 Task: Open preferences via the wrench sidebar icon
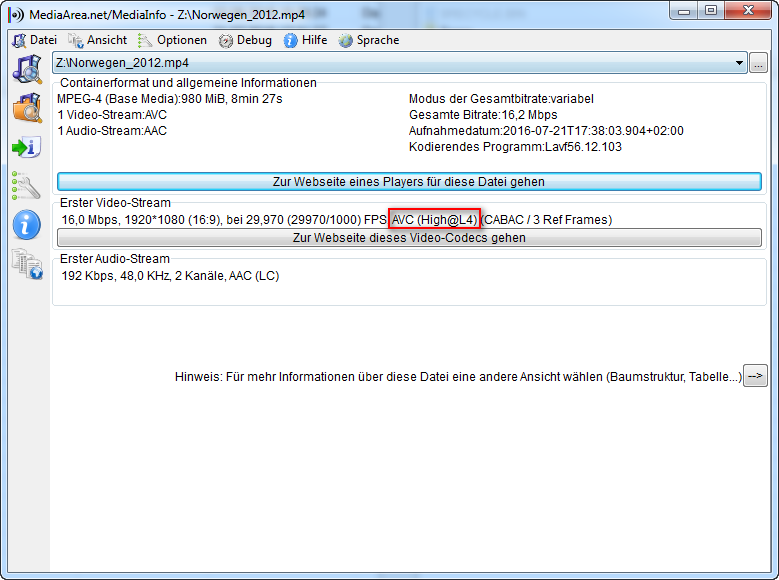(25, 186)
